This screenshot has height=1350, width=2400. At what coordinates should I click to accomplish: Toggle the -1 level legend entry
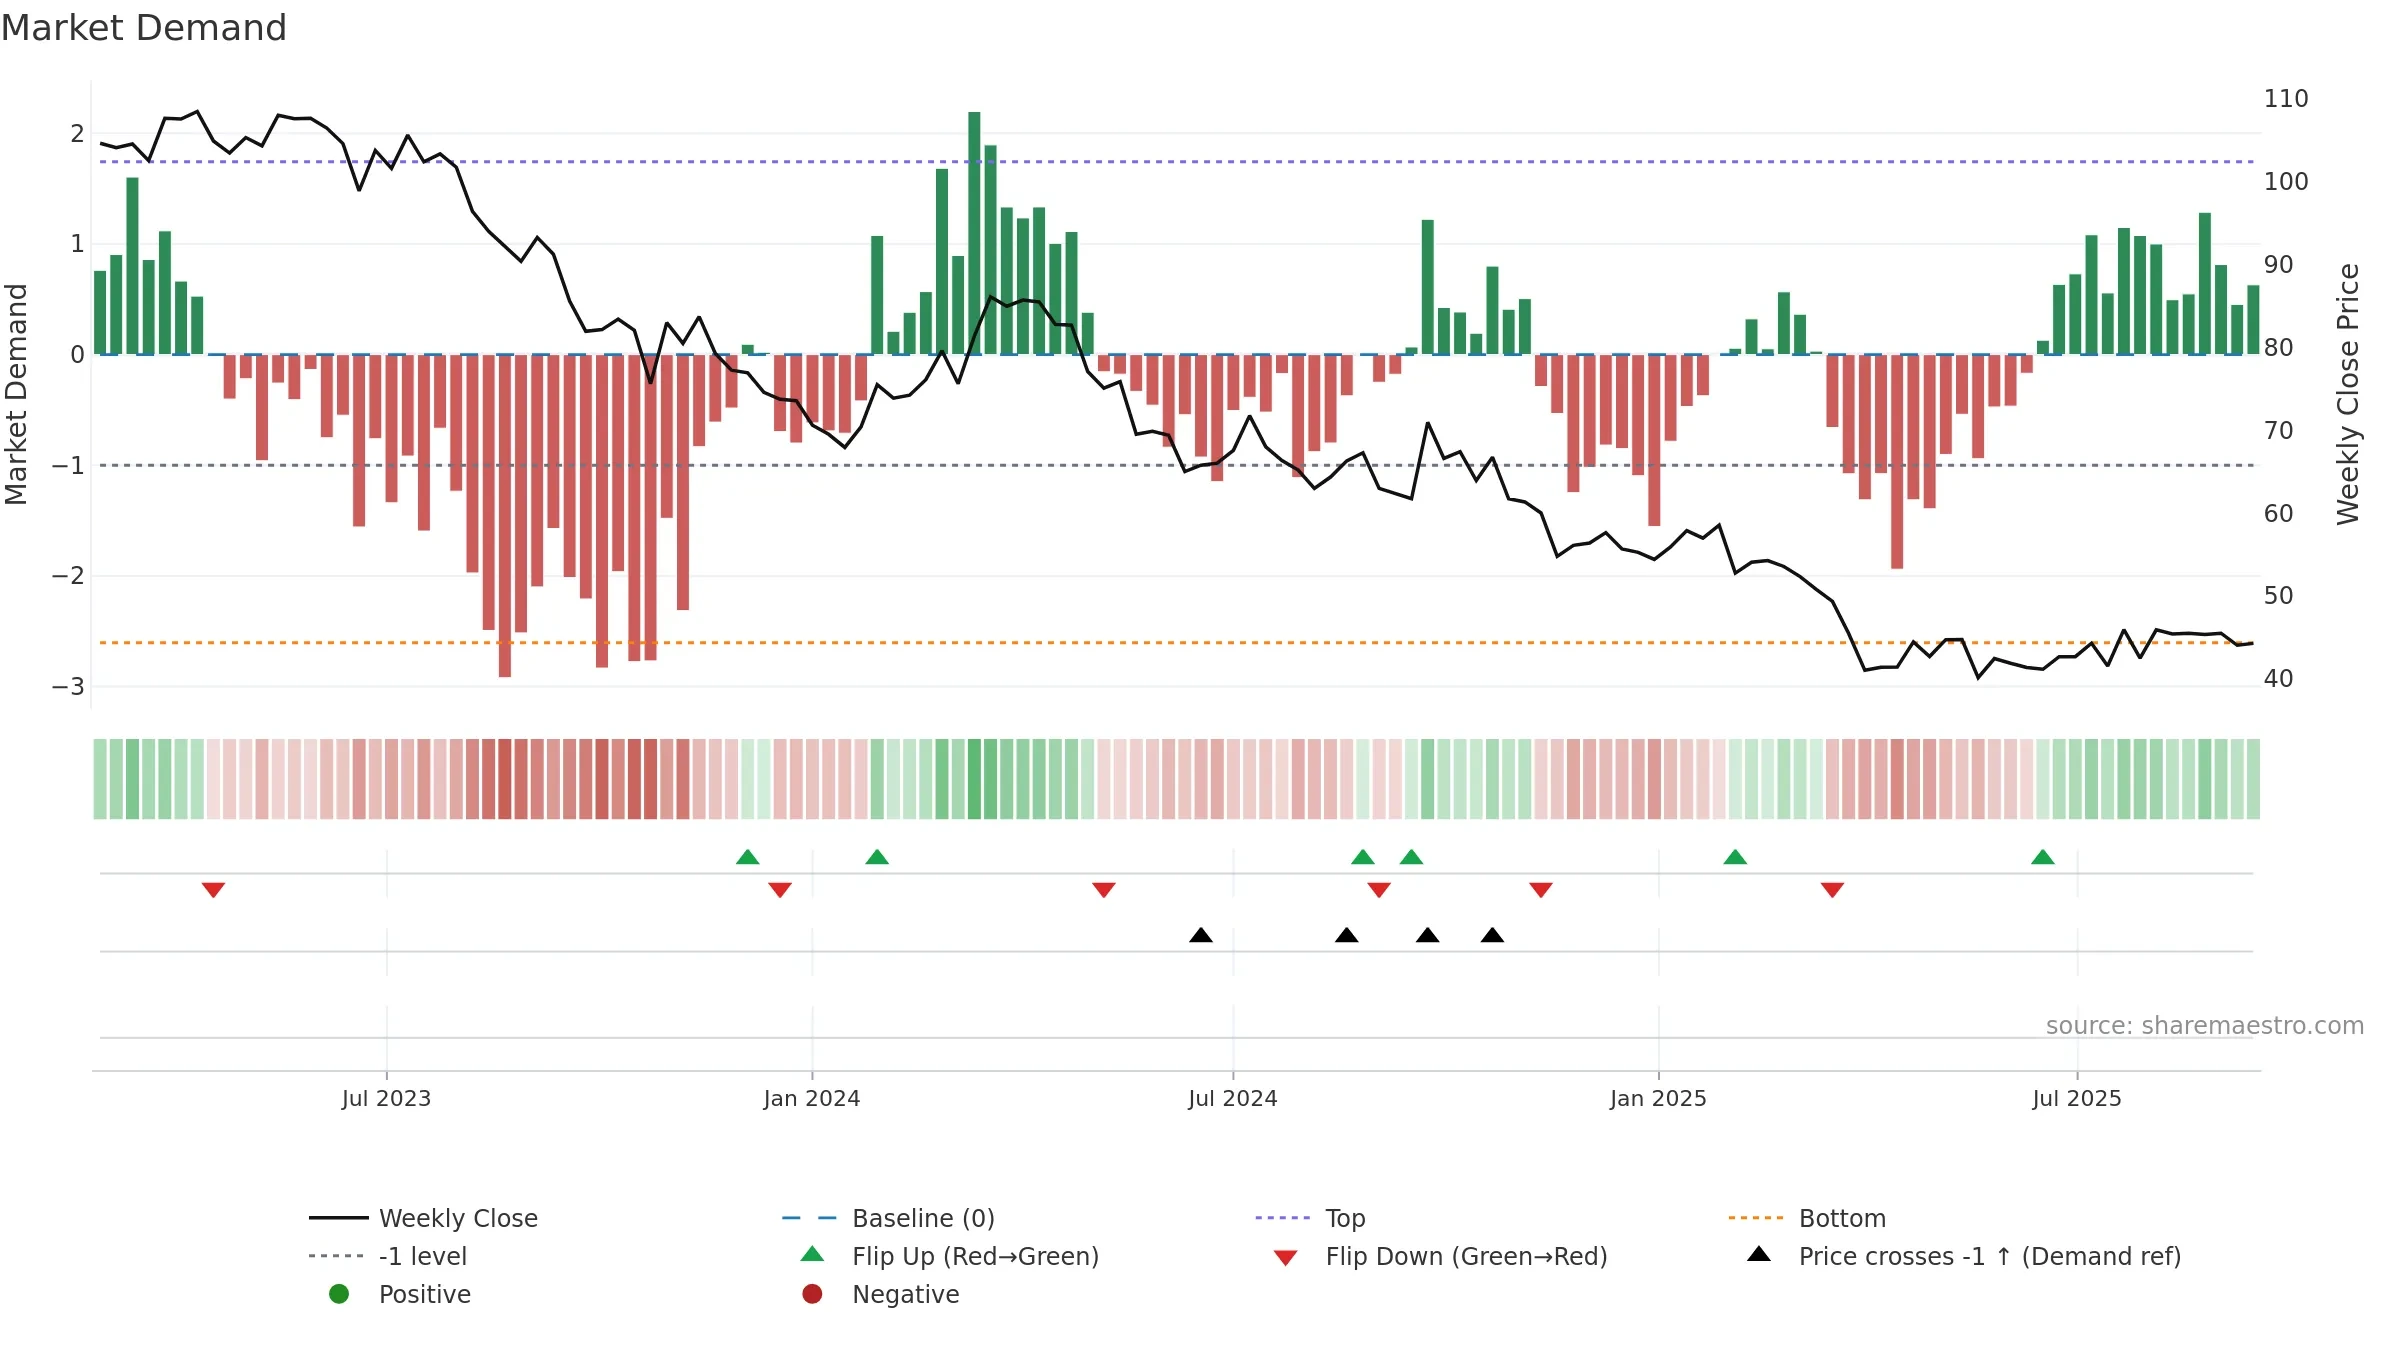[388, 1256]
